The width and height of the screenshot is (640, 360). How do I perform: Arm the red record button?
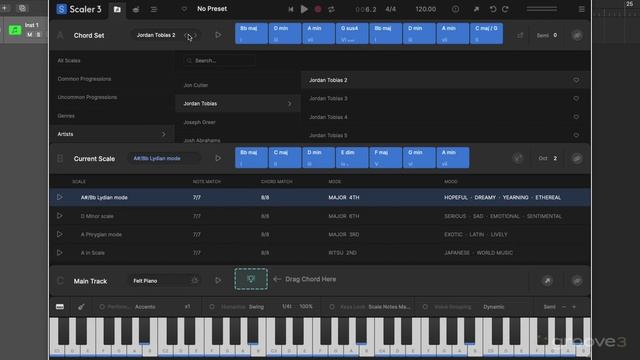(318, 9)
